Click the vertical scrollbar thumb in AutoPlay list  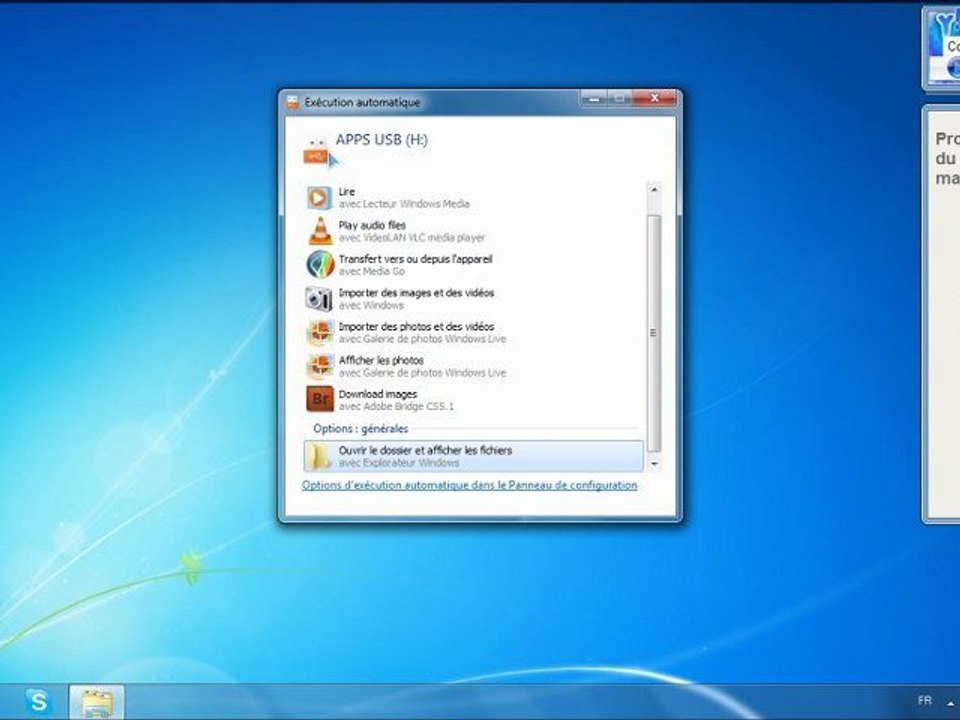(654, 333)
